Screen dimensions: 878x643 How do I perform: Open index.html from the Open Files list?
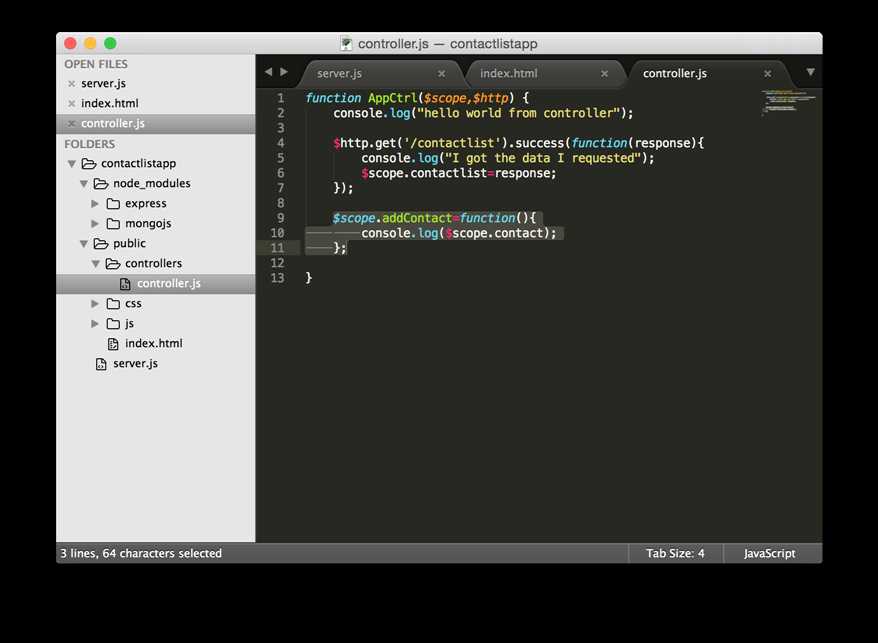pyautogui.click(x=110, y=104)
